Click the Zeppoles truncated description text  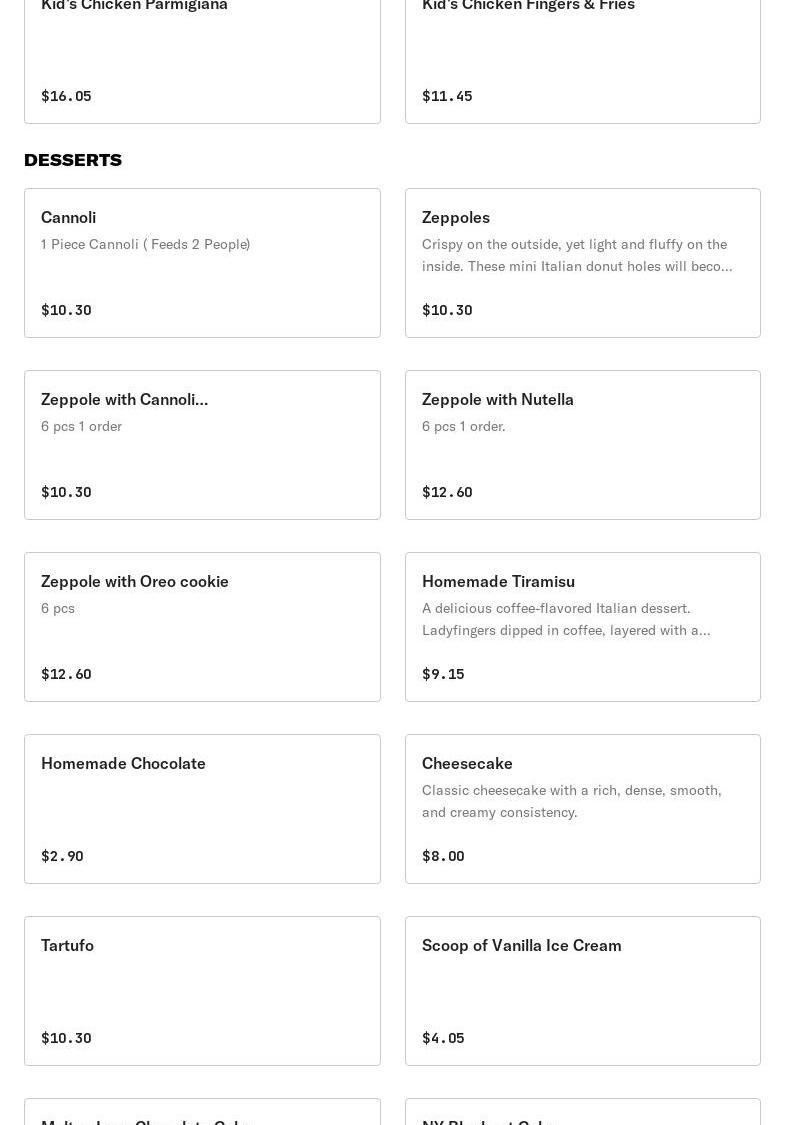[x=576, y=255]
